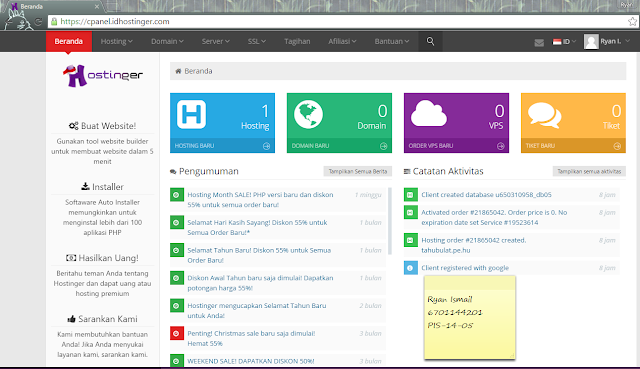The image size is (640, 369).
Task: Click 'Hosting order #21865042 created' entry
Action: click(x=473, y=245)
